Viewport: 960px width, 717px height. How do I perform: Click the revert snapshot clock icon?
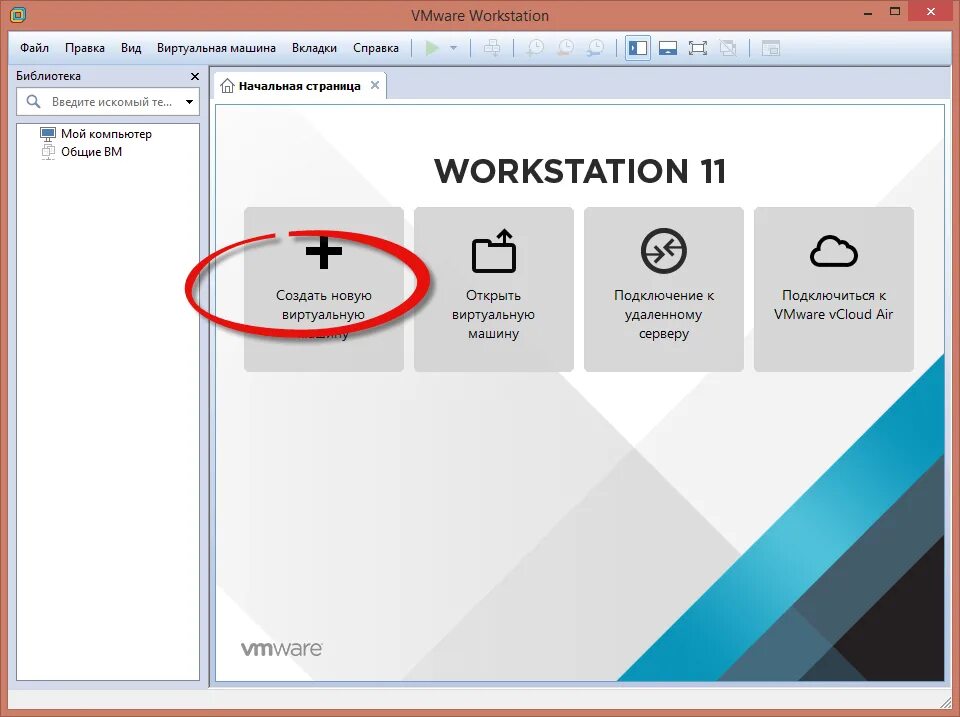[565, 48]
